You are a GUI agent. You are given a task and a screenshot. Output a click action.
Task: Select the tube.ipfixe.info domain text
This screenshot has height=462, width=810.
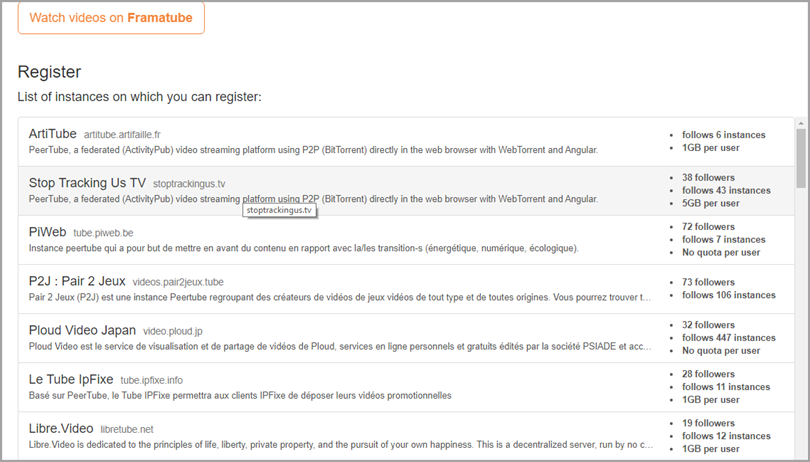coord(151,380)
